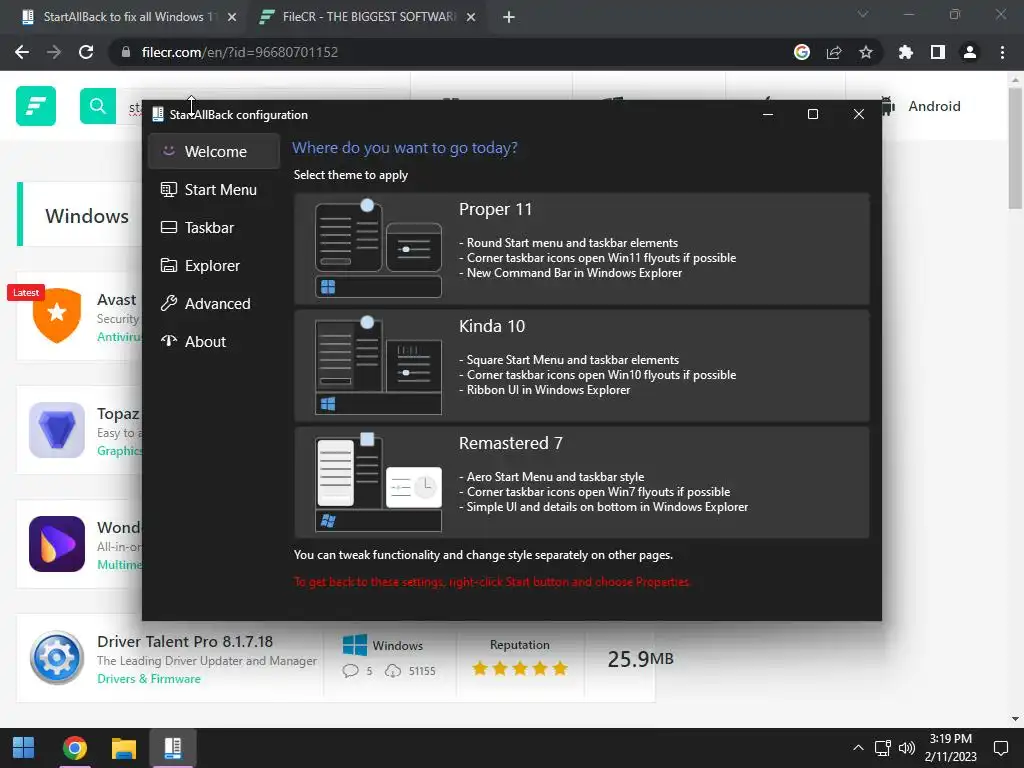Click the Explorer folder icon in sidebar

point(168,265)
